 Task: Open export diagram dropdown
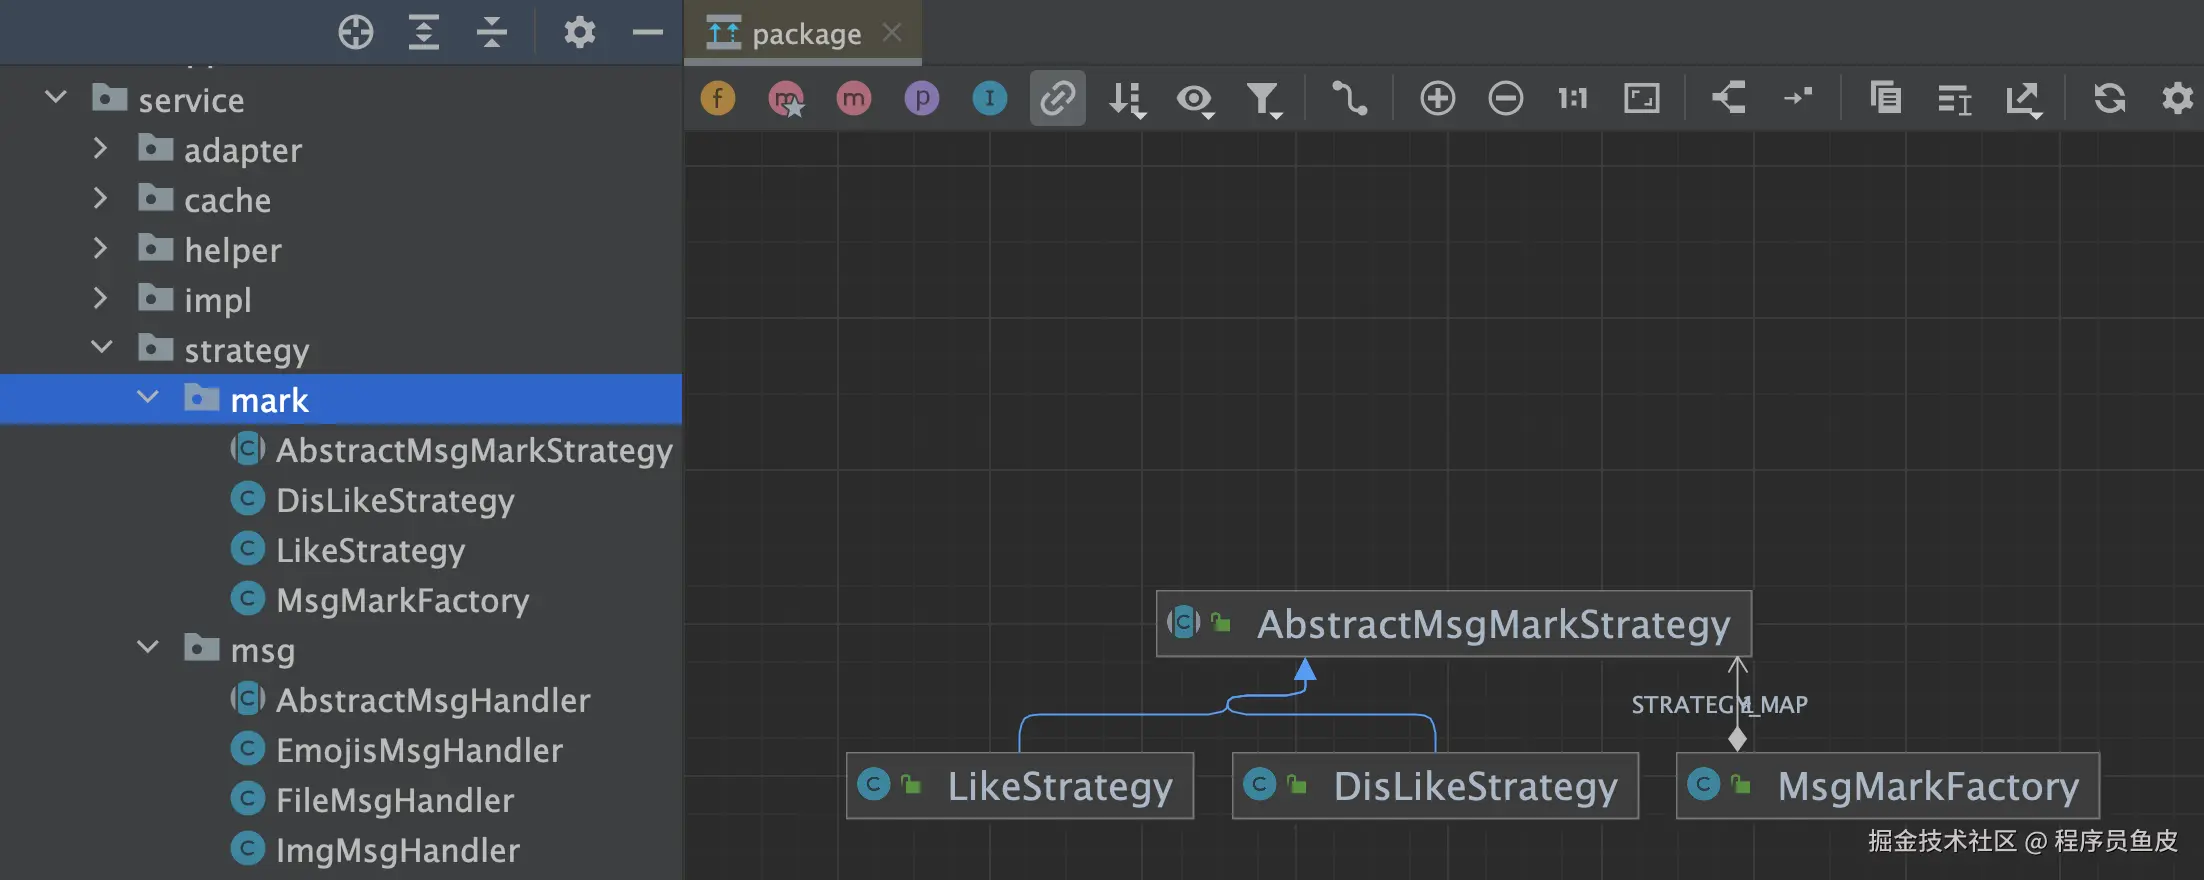pyautogui.click(x=2023, y=99)
